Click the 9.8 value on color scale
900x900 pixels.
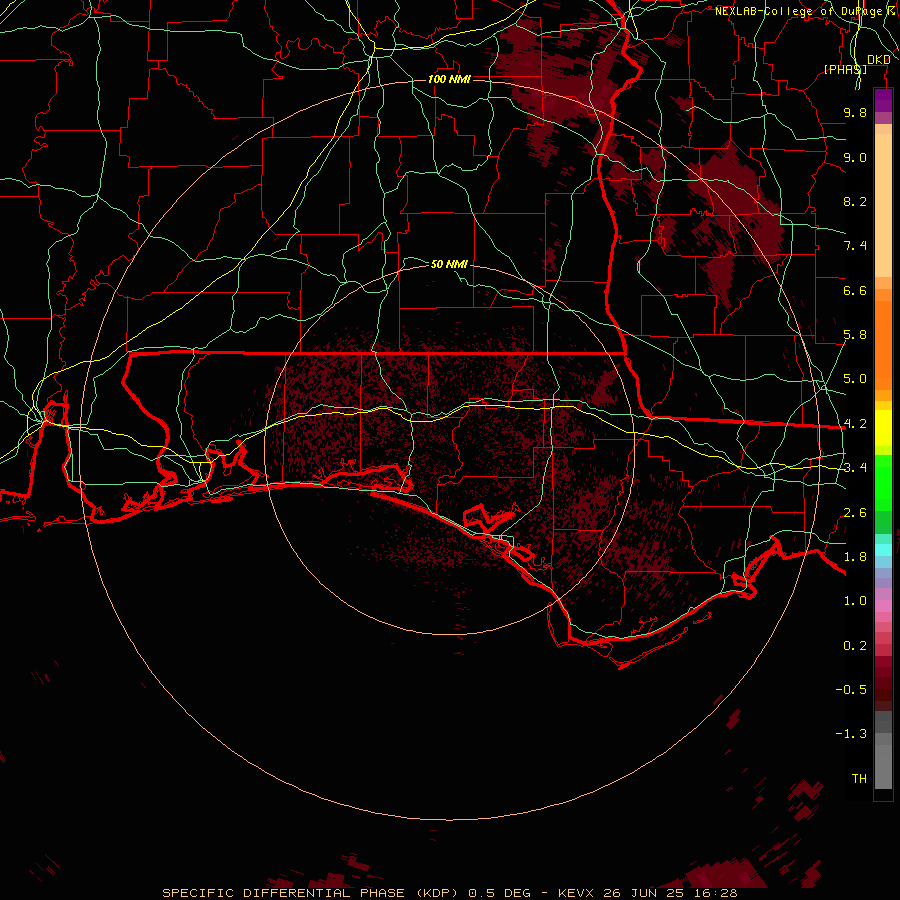[x=855, y=112]
